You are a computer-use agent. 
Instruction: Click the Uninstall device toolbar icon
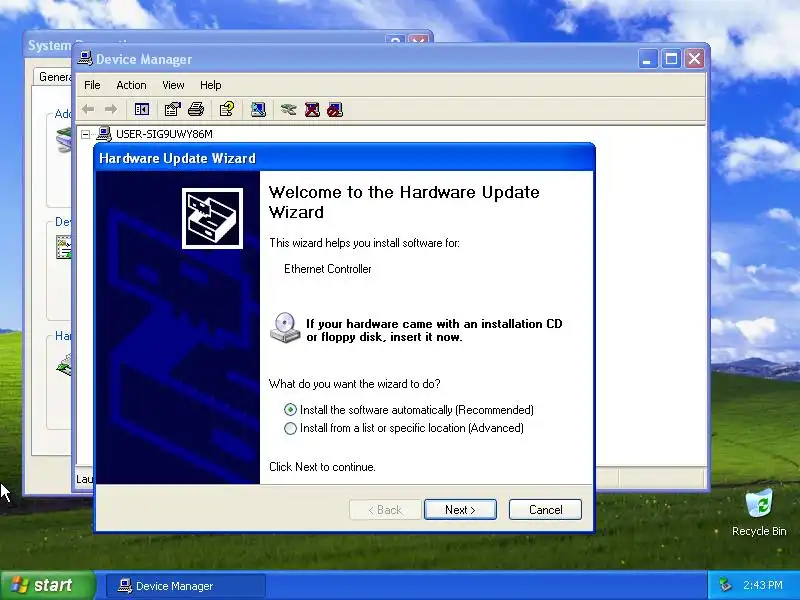(312, 109)
